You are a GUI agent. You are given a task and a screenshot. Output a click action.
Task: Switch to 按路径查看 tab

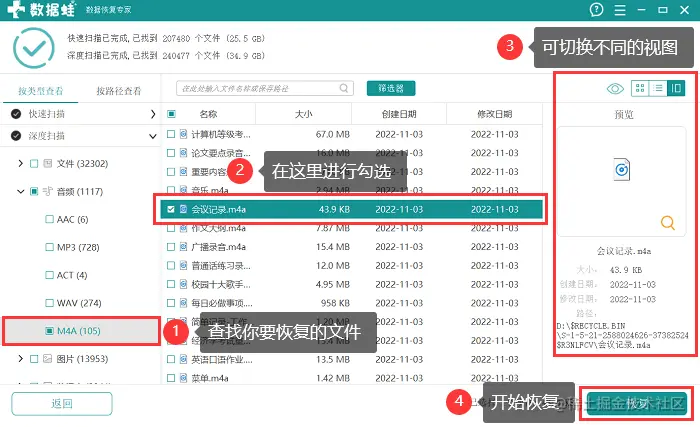pos(119,91)
